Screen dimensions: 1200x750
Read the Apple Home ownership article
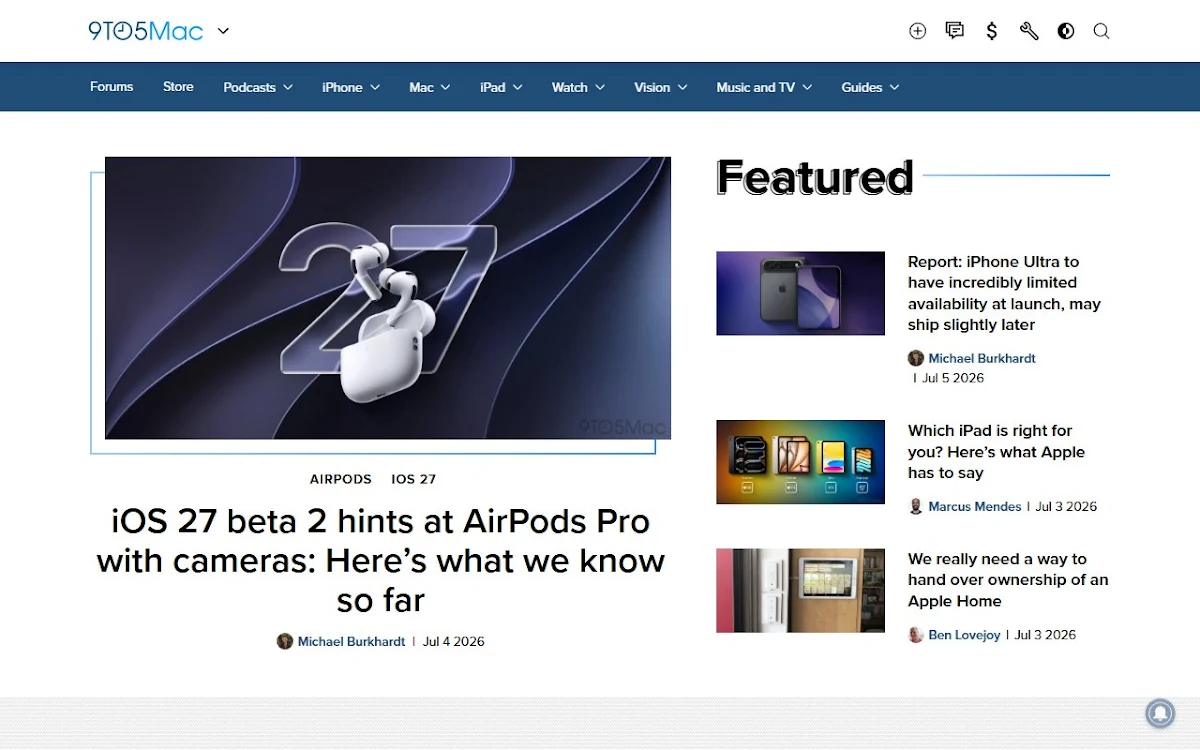coord(1008,580)
